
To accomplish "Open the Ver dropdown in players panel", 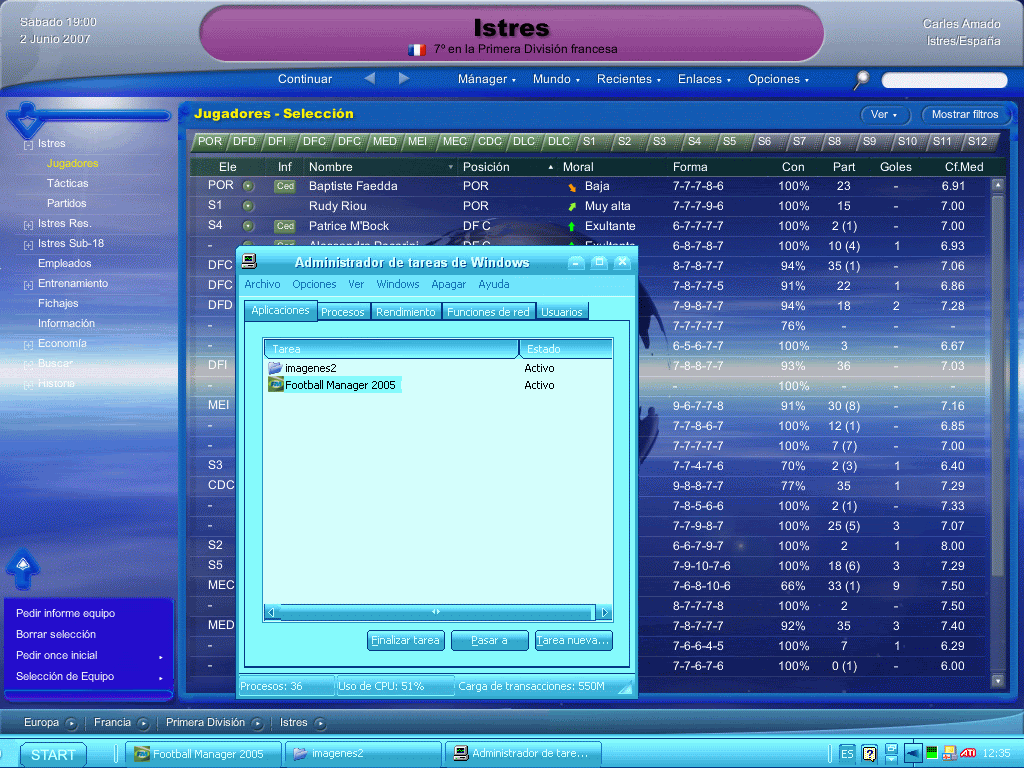I will [884, 114].
